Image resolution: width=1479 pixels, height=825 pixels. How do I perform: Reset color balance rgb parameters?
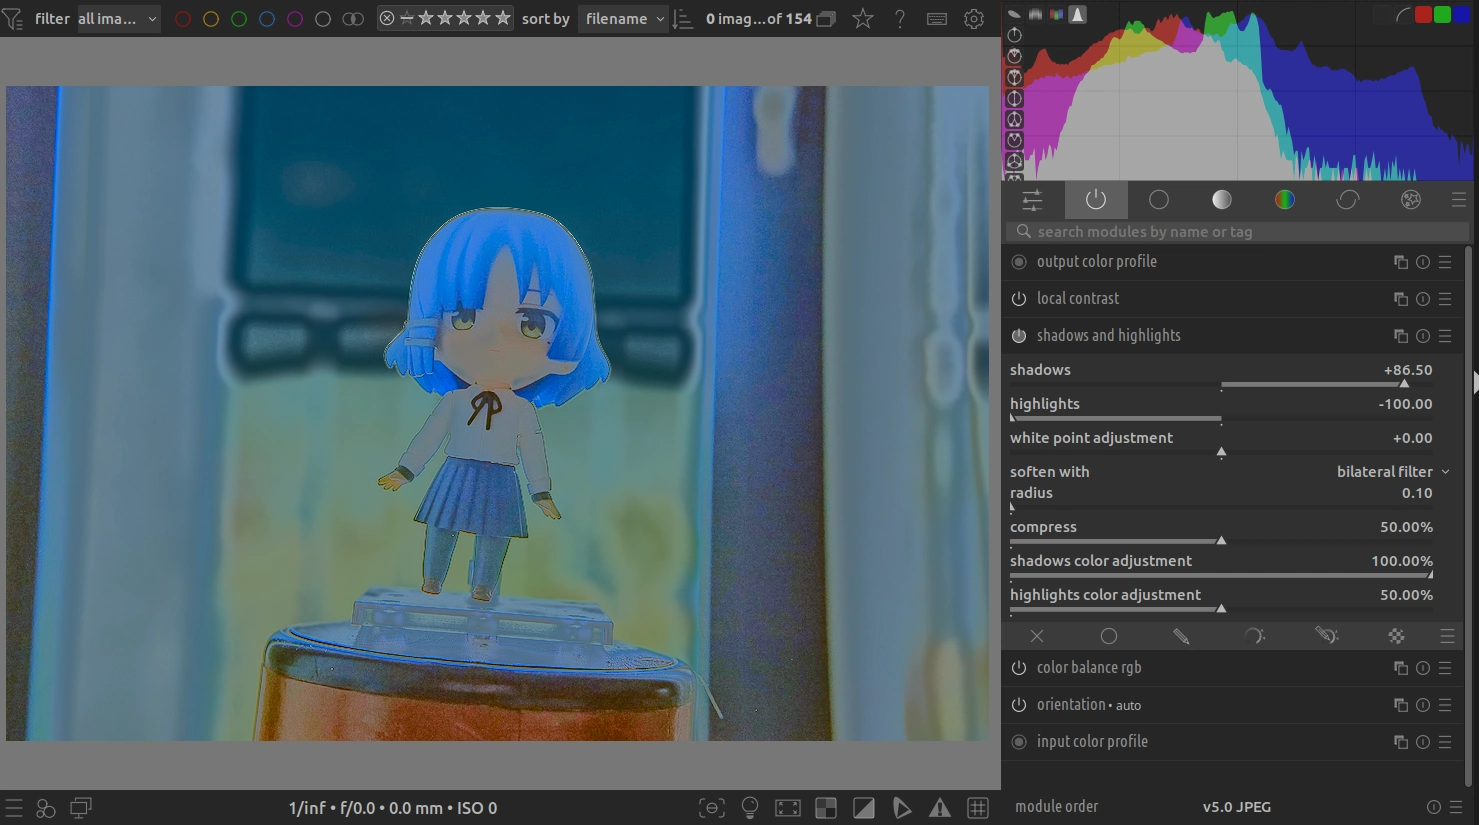[x=1423, y=668]
